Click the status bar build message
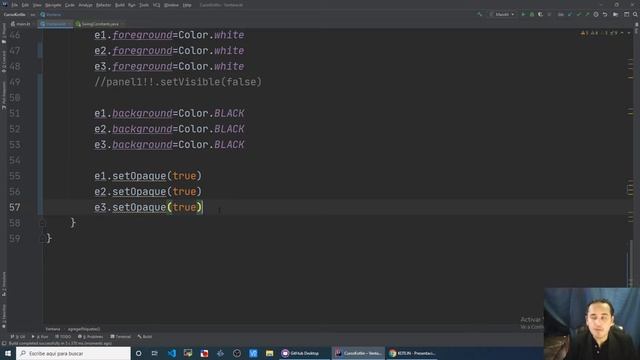The width and height of the screenshot is (640, 360). click(x=60, y=343)
